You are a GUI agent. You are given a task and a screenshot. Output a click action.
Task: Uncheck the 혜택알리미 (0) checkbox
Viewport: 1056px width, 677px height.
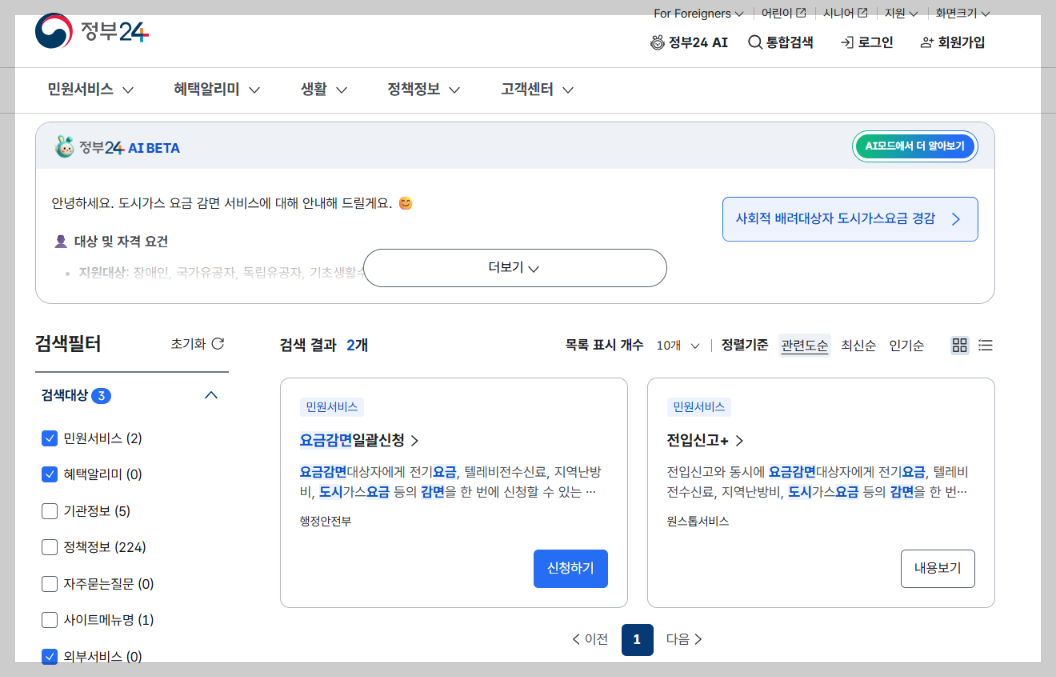click(49, 474)
